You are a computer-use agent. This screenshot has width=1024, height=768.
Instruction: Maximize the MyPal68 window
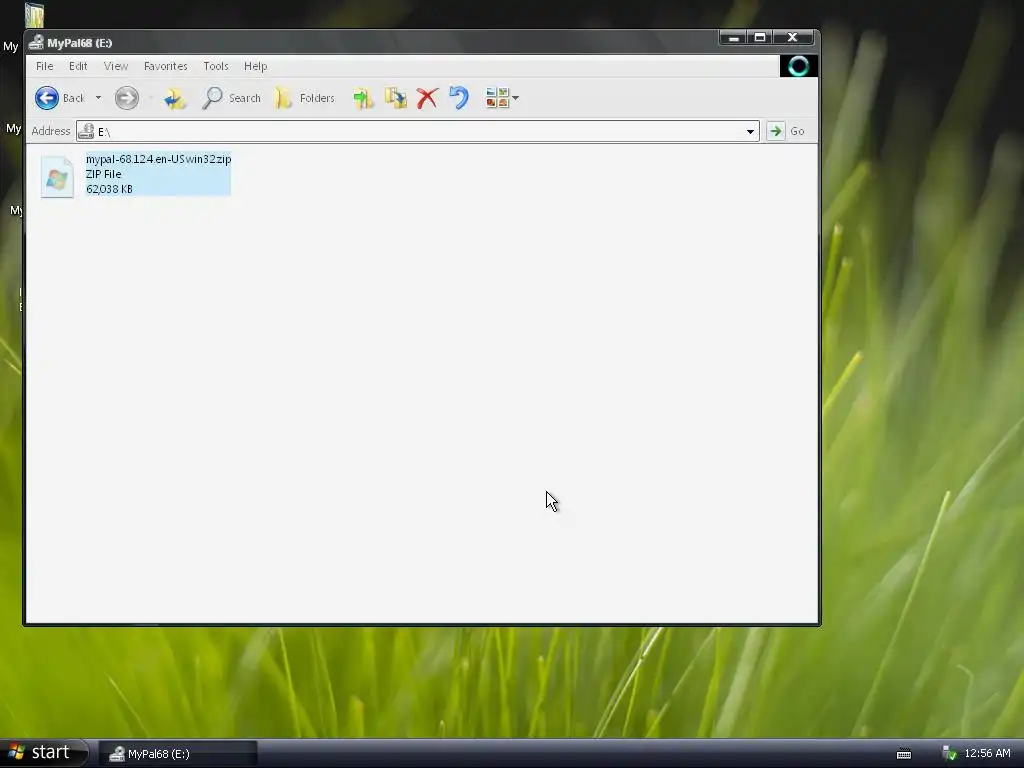760,37
